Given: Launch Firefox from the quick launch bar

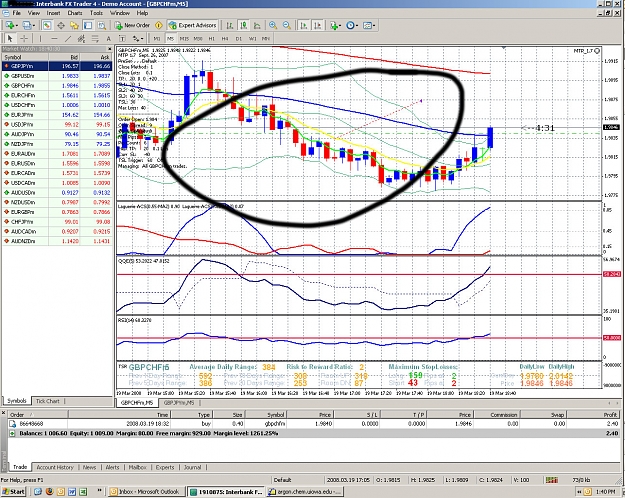Looking at the screenshot, I should pyautogui.click(x=49, y=492).
